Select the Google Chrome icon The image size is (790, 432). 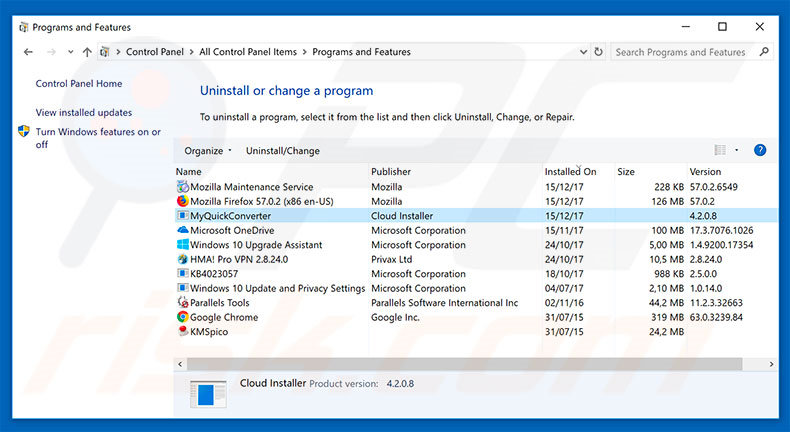click(182, 317)
